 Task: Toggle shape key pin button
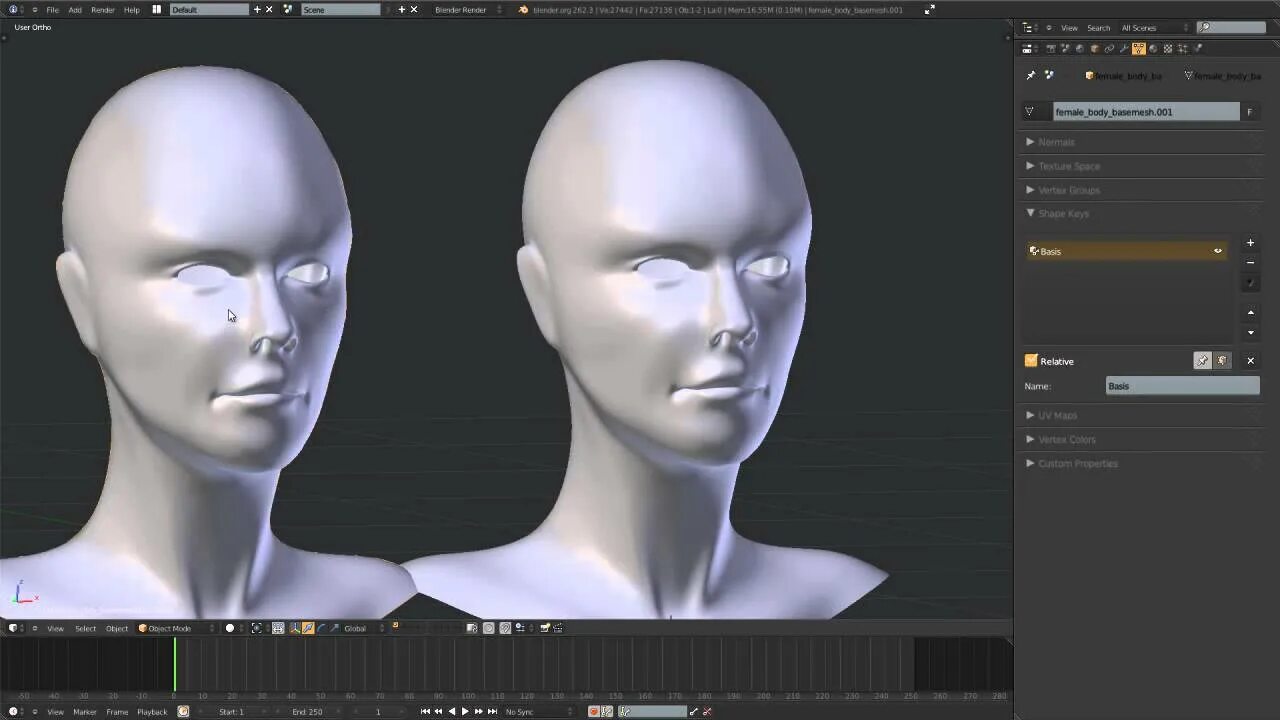coord(1203,361)
